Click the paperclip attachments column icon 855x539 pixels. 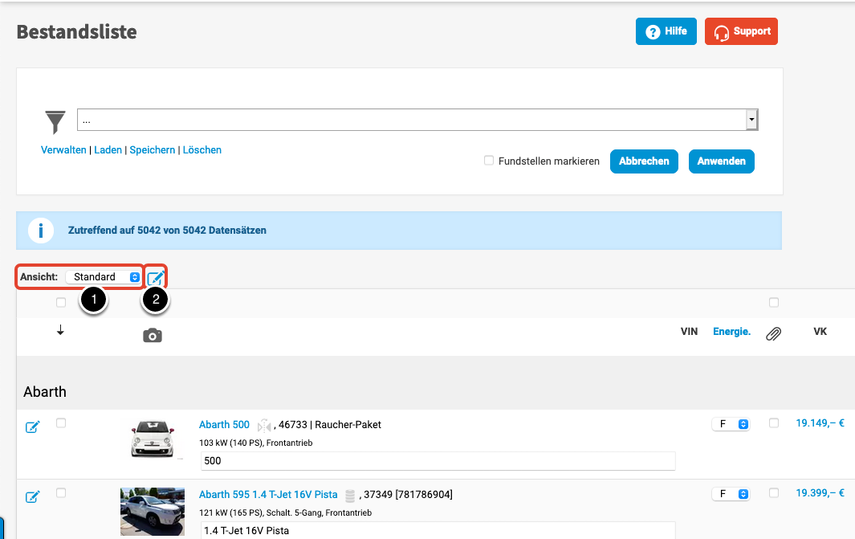773,334
